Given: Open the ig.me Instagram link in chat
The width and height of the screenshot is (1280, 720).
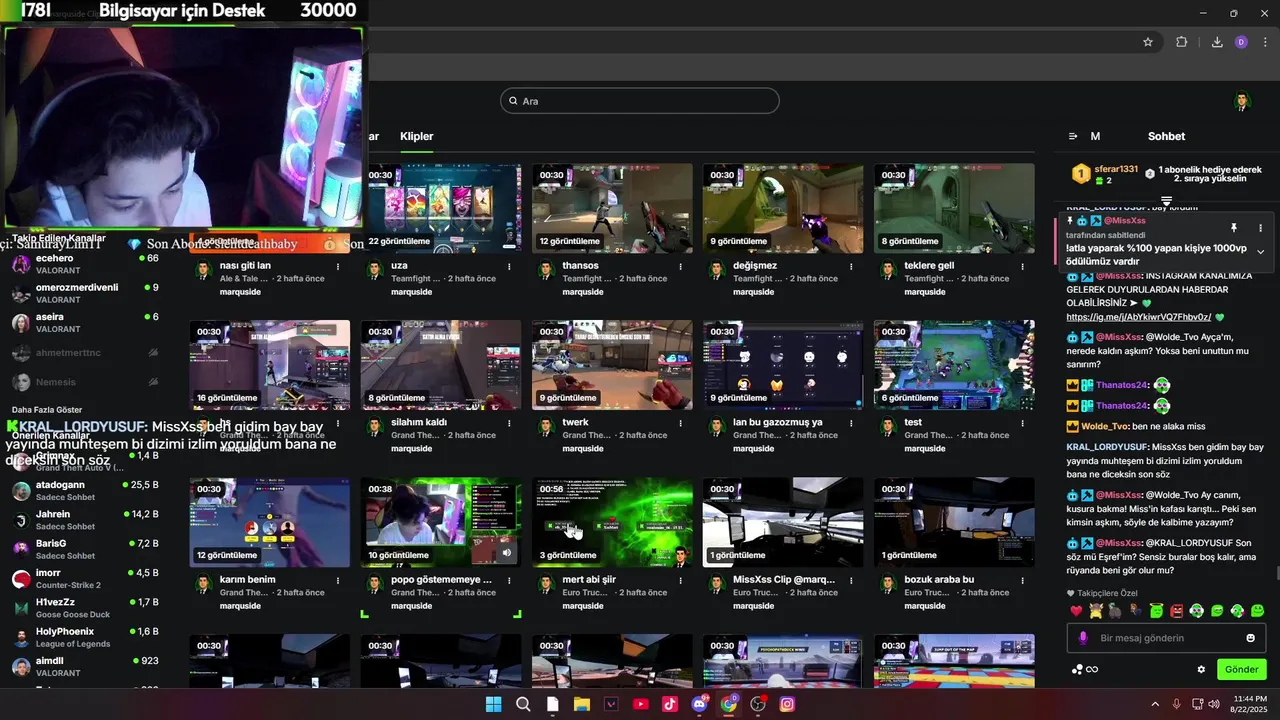Looking at the screenshot, I should tap(1138, 317).
